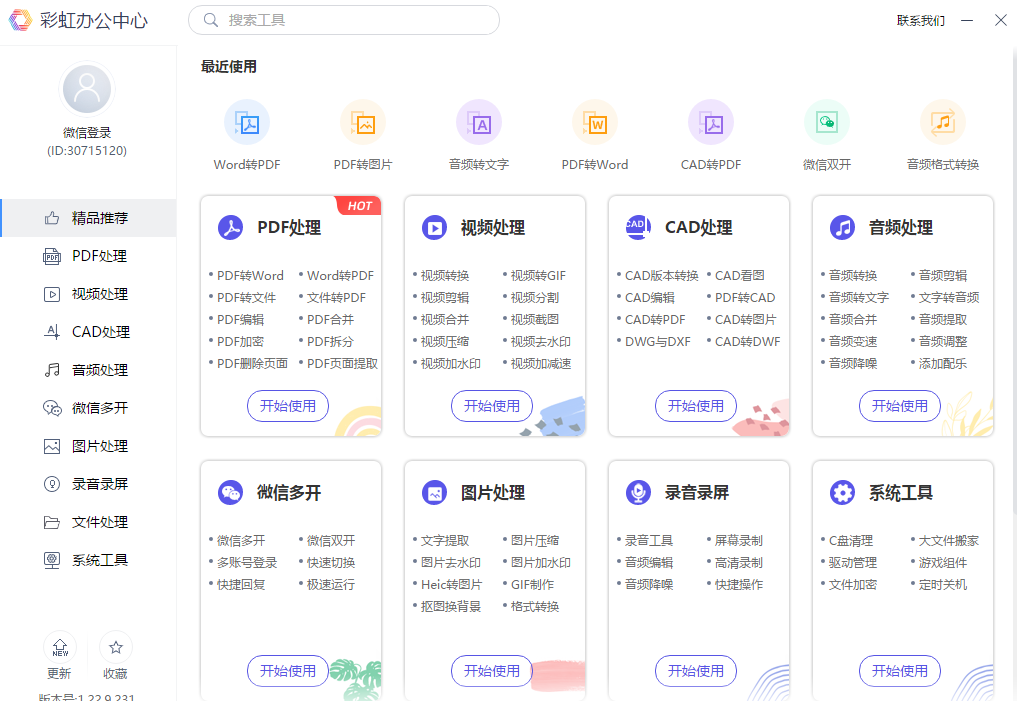
Task: Click 开始使用 on the 图片处理 card
Action: [x=492, y=671]
